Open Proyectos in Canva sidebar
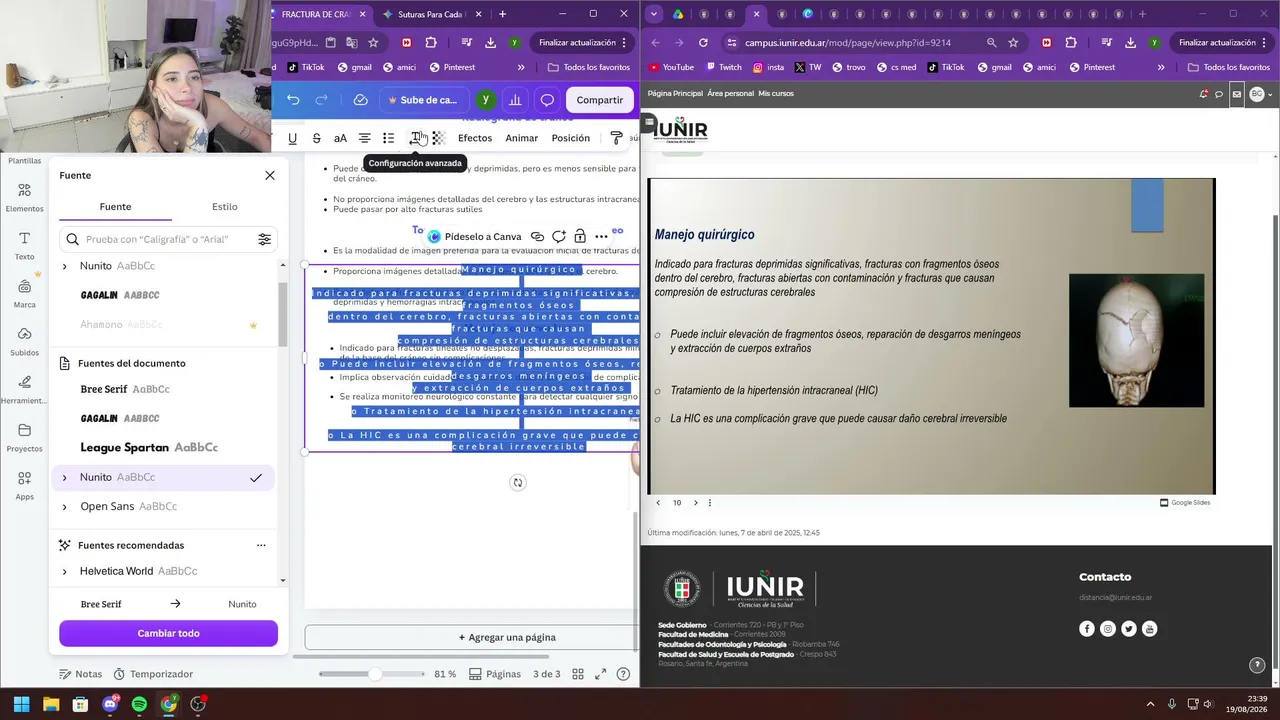 pos(24,437)
